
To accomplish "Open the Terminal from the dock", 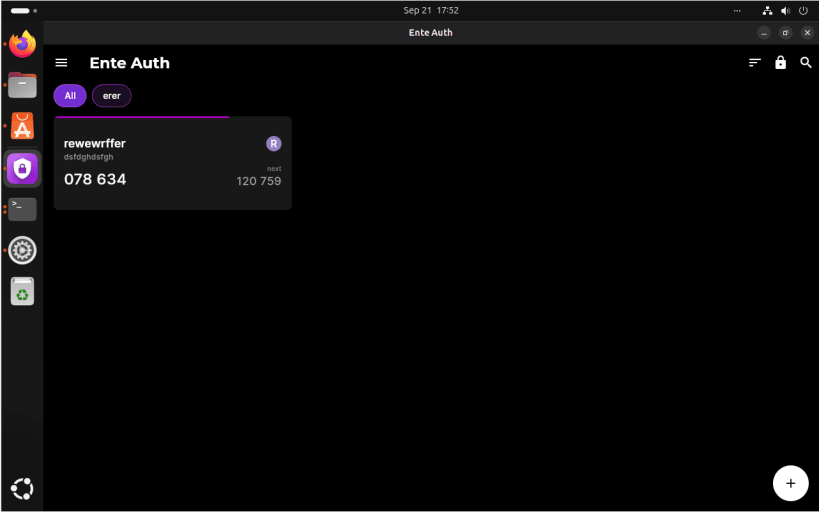I will 22,209.
